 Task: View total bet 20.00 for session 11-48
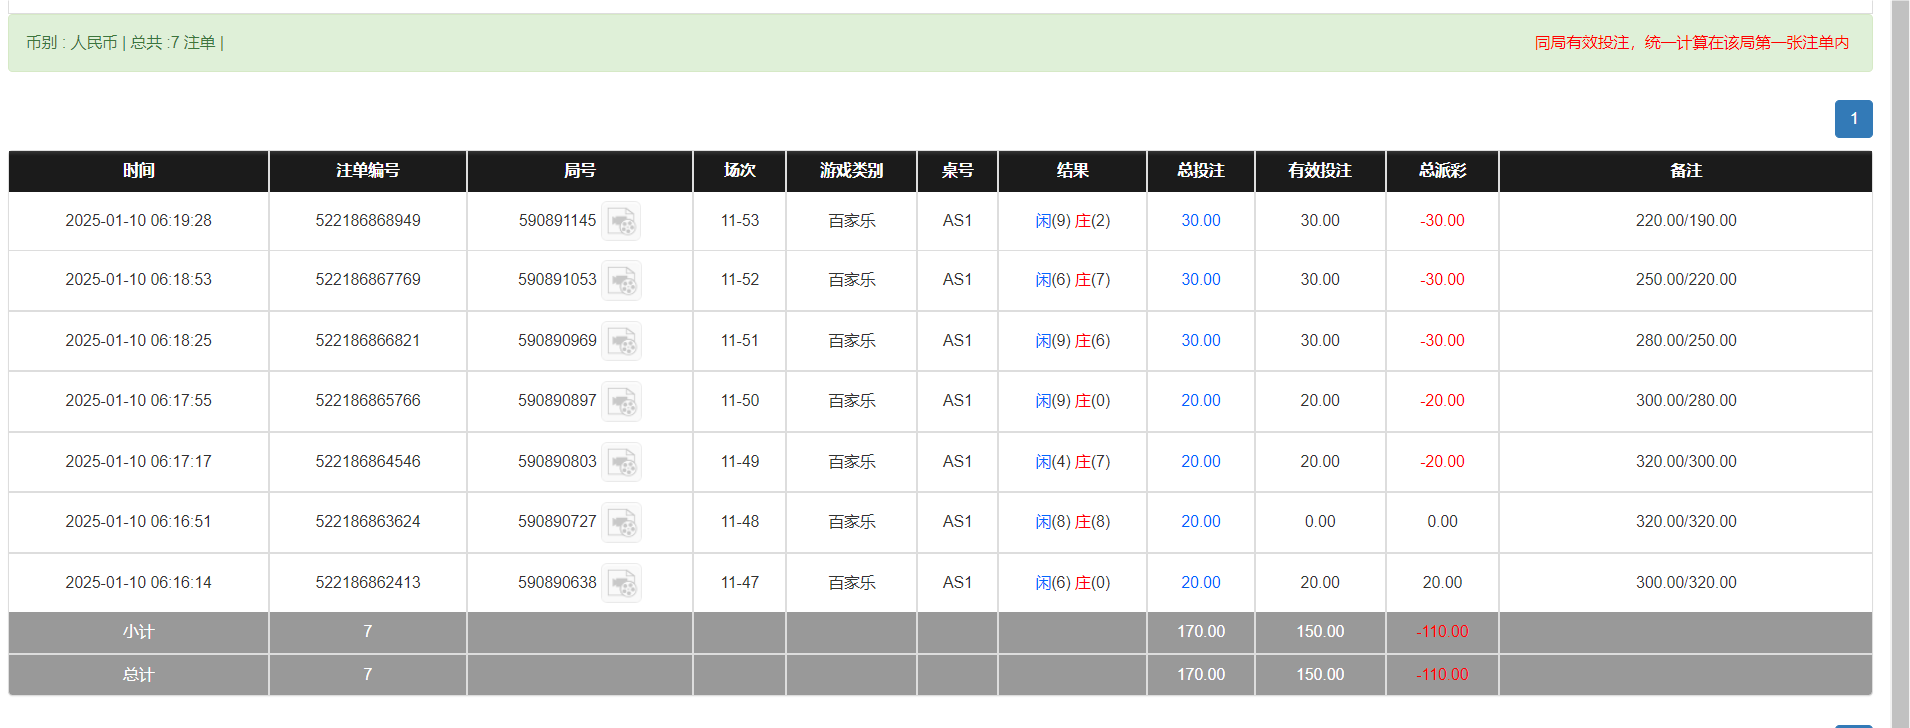pyautogui.click(x=1200, y=522)
